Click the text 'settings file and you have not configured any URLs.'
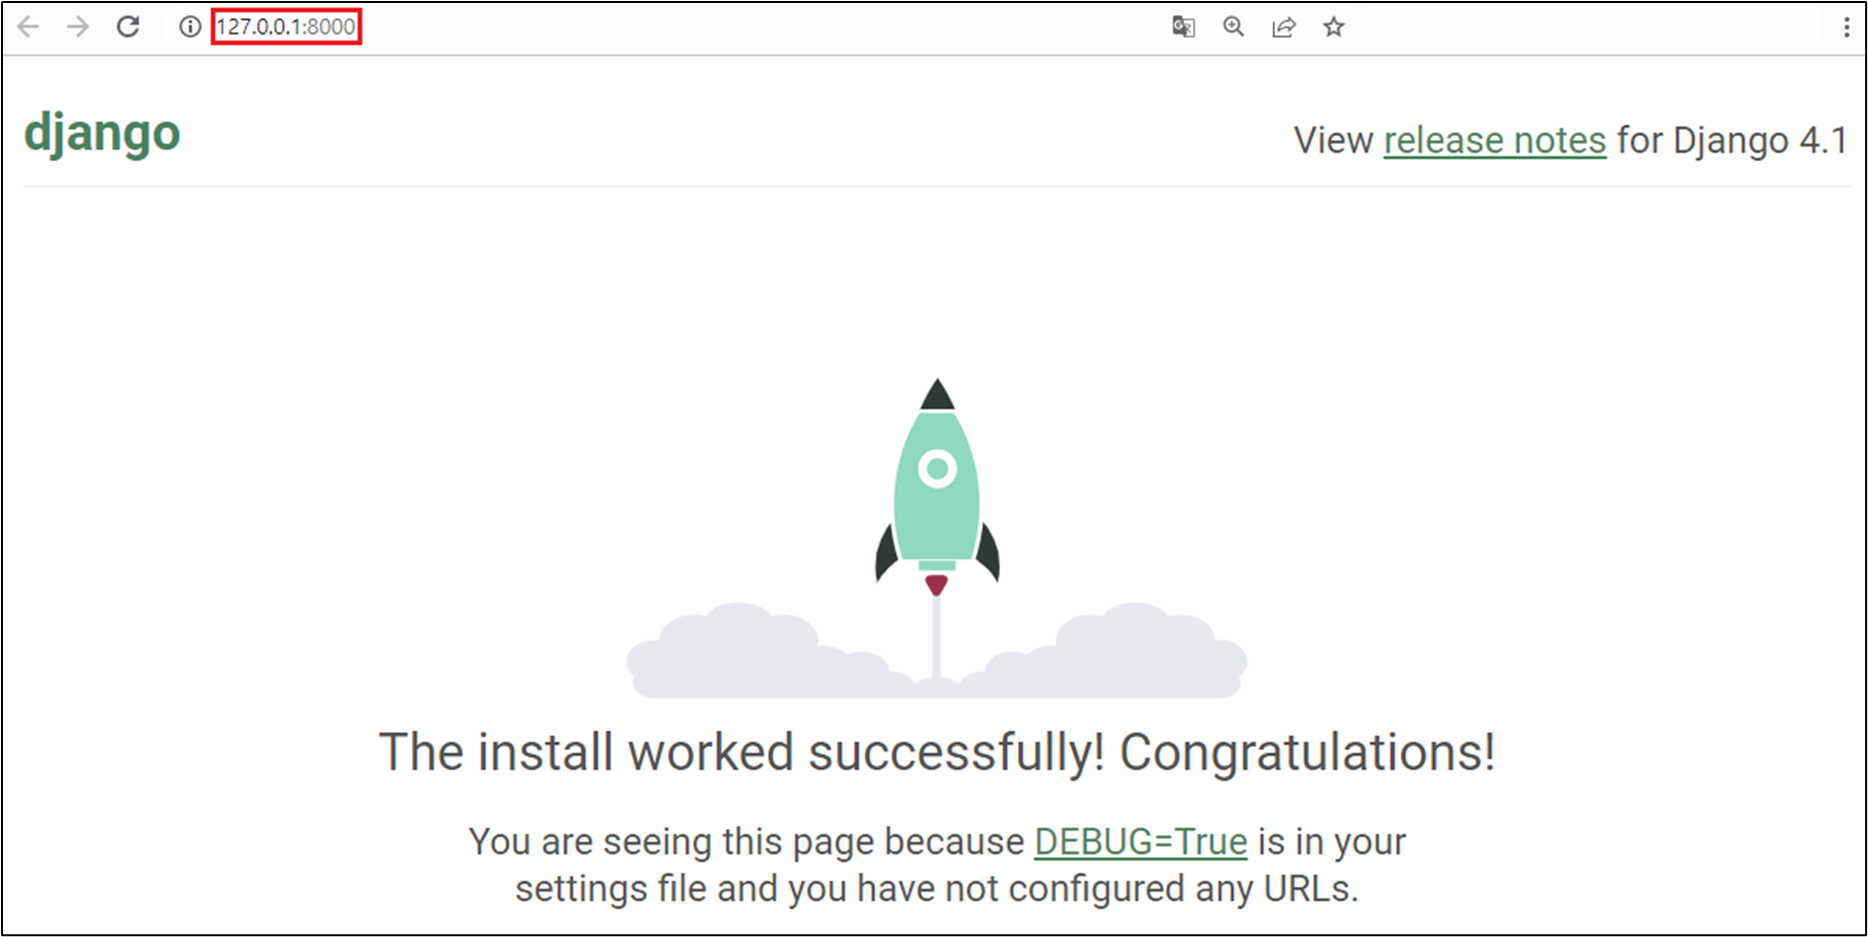The image size is (1868, 937). point(937,888)
